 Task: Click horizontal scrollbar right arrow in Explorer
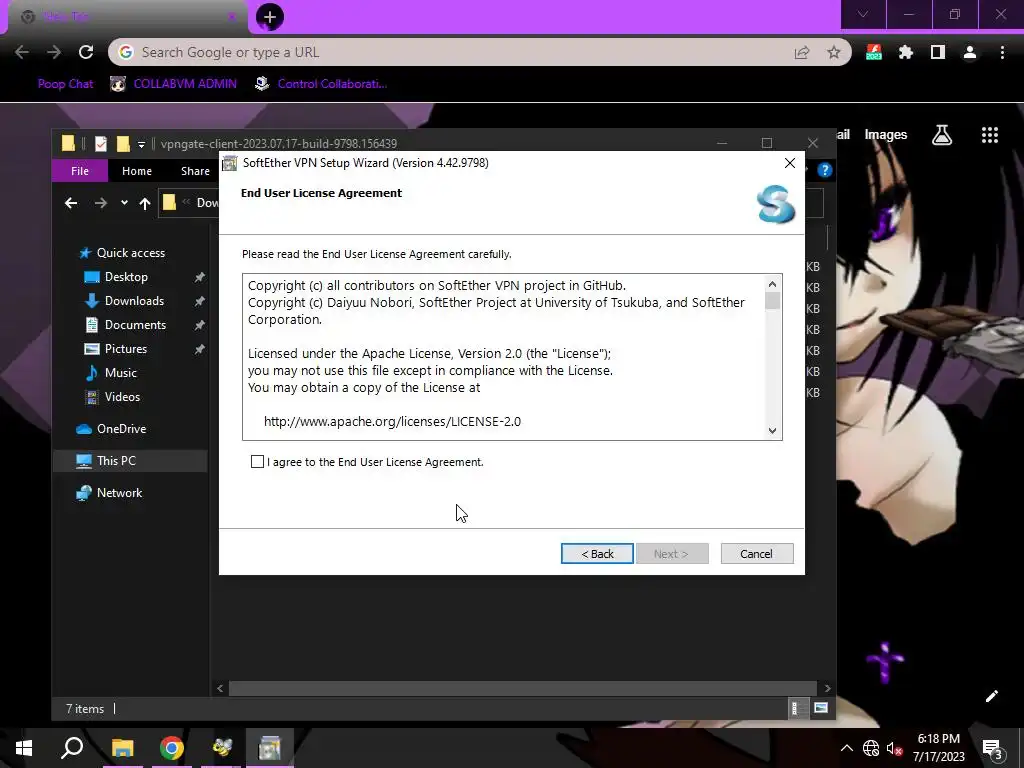[827, 688]
